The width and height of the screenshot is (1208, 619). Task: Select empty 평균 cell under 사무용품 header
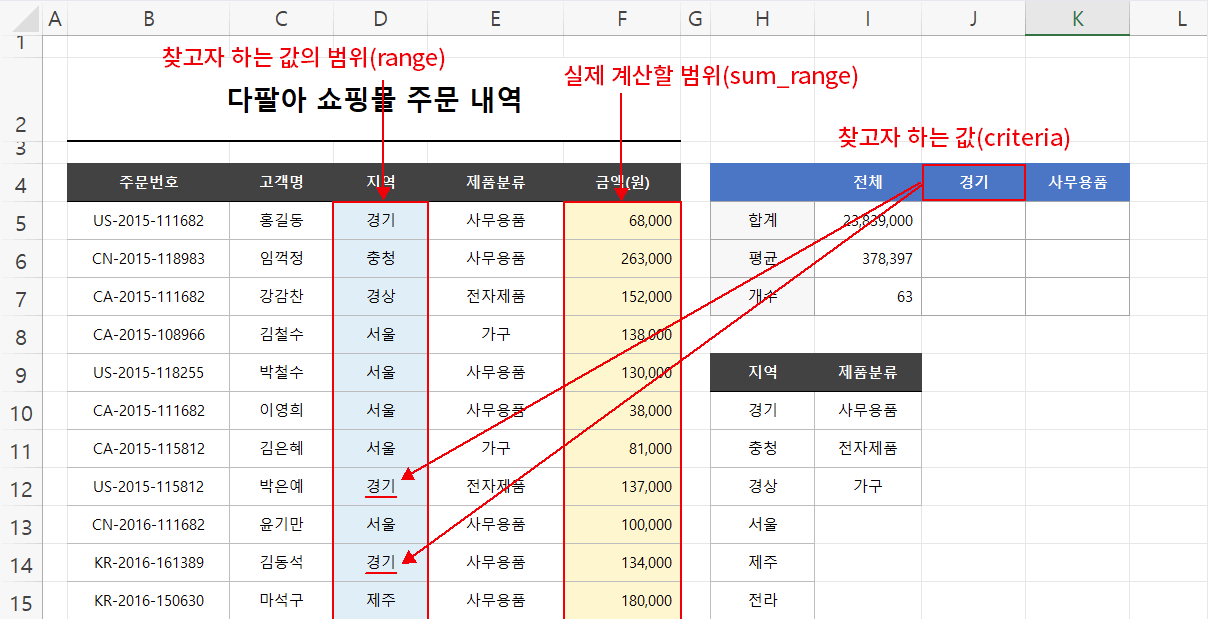click(x=1077, y=258)
